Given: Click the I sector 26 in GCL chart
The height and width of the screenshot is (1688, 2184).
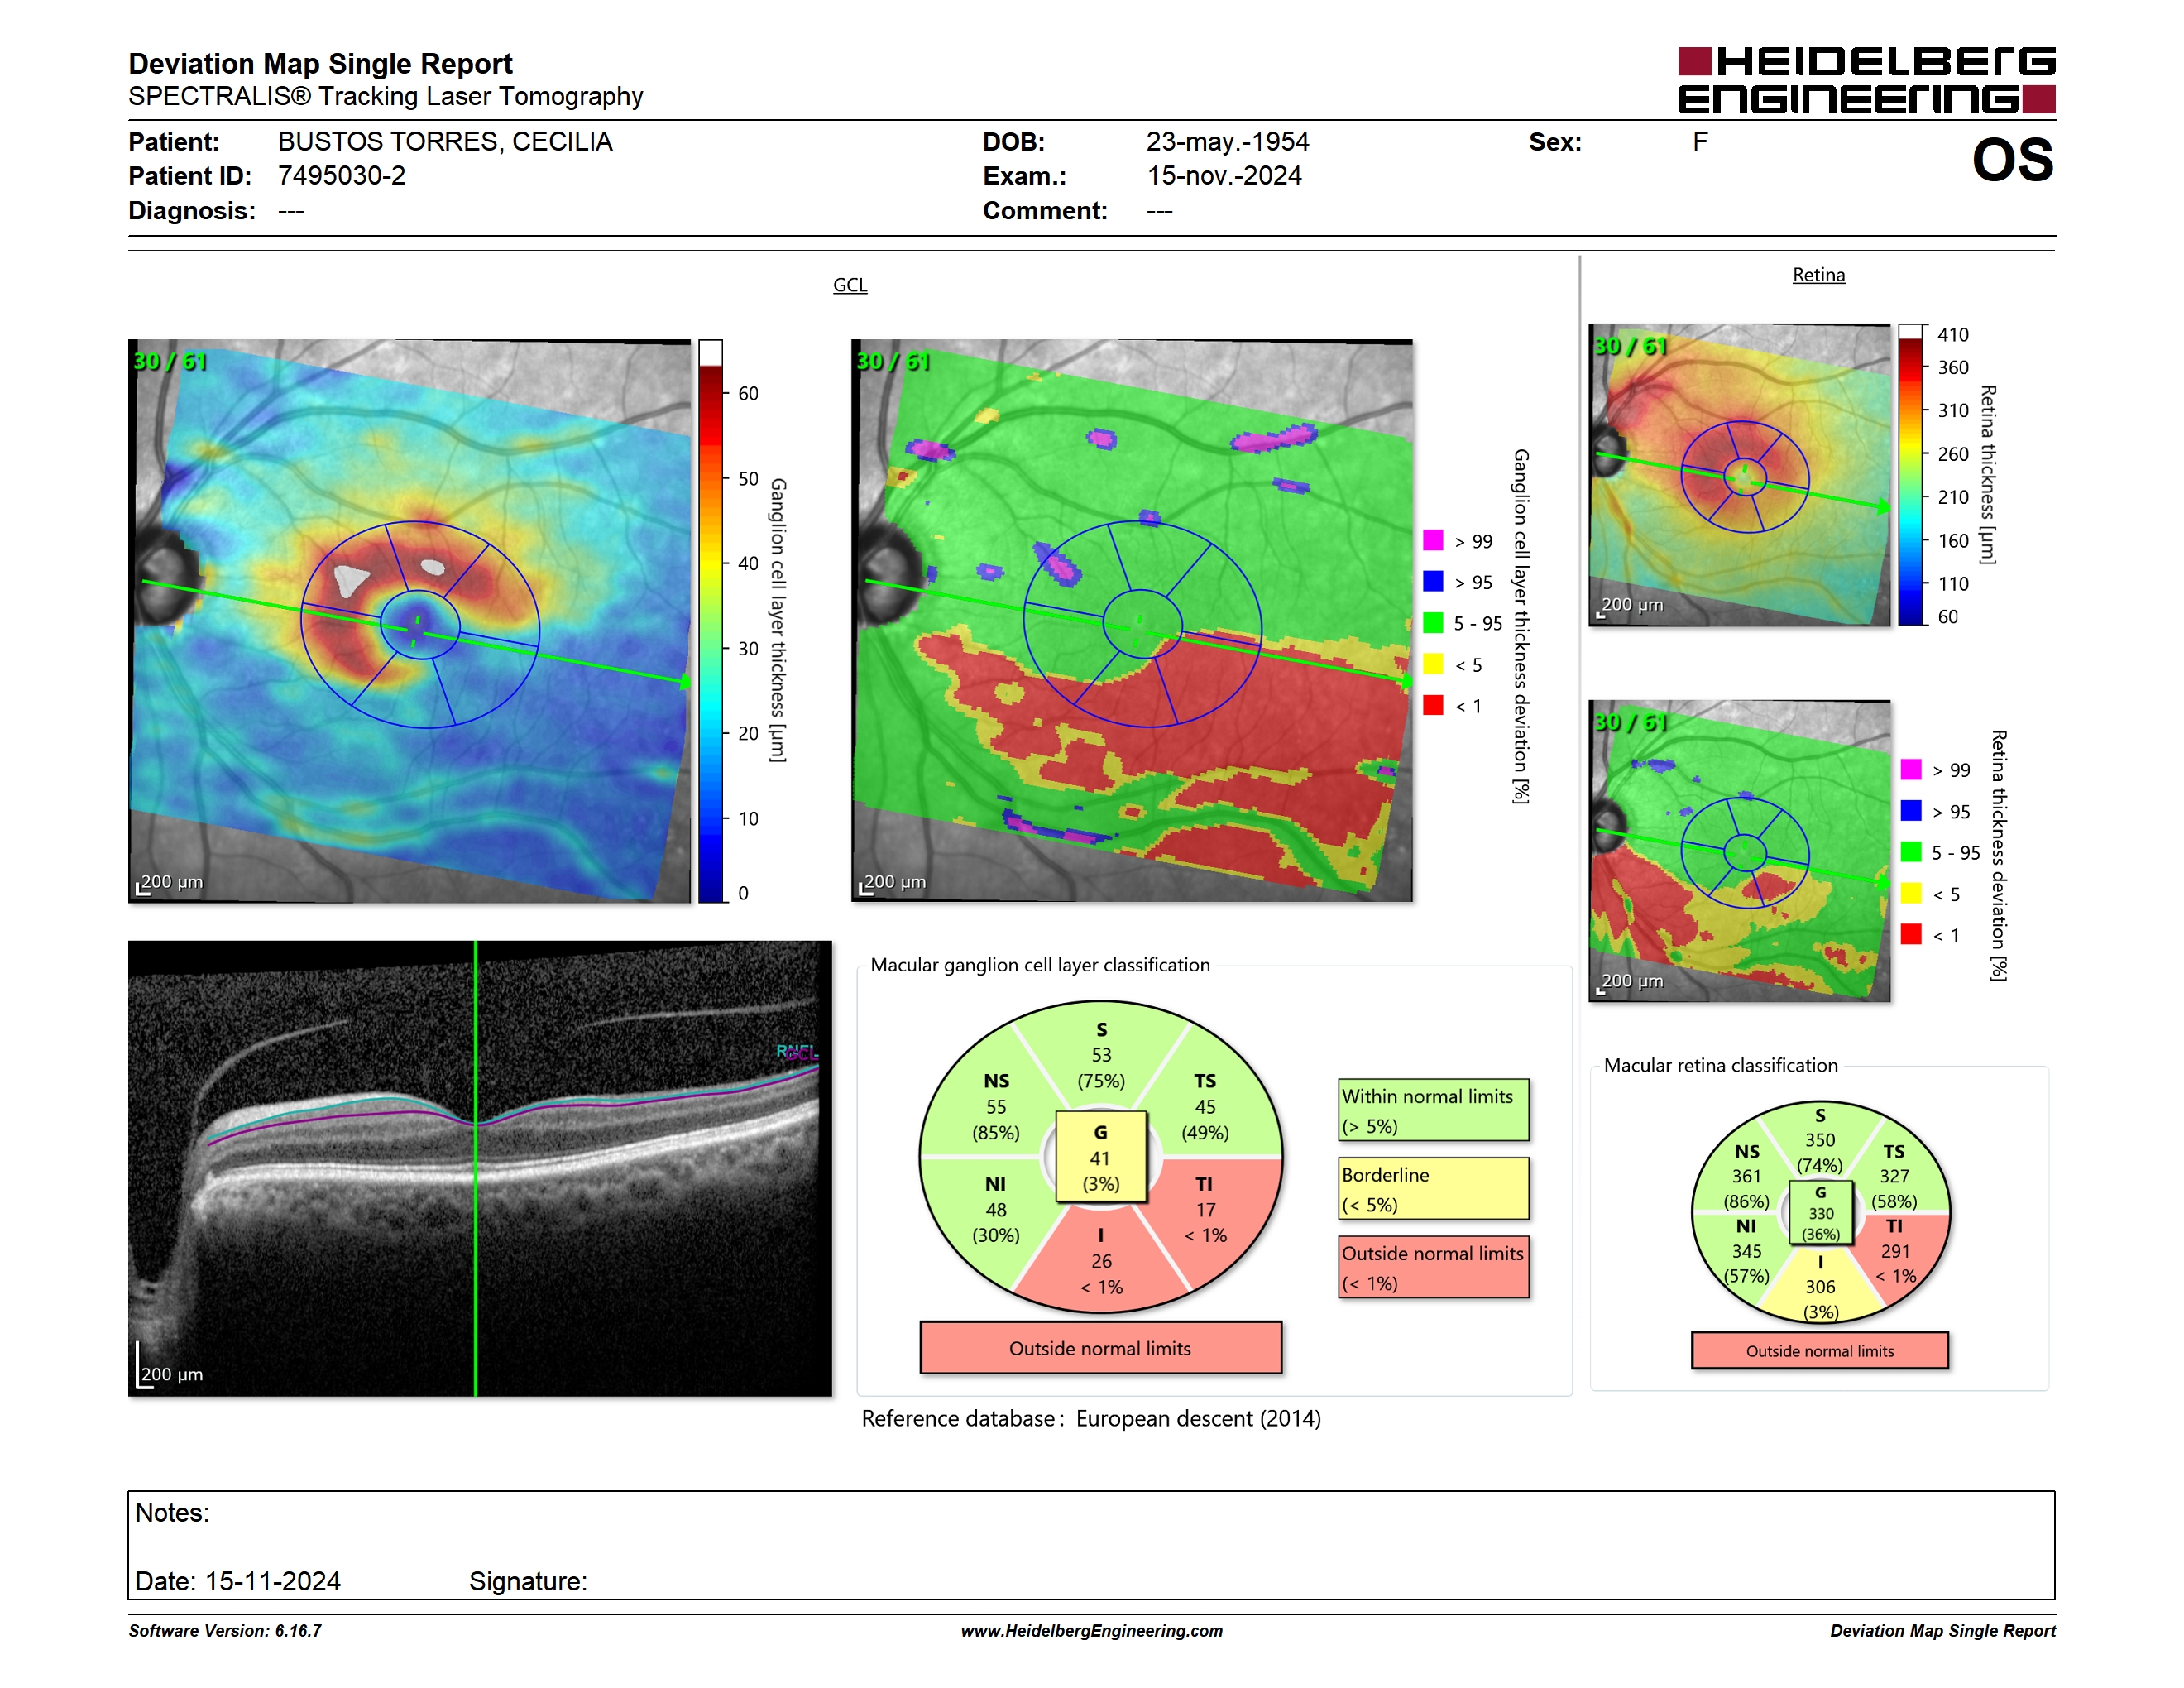Looking at the screenshot, I should [x=1101, y=1261].
